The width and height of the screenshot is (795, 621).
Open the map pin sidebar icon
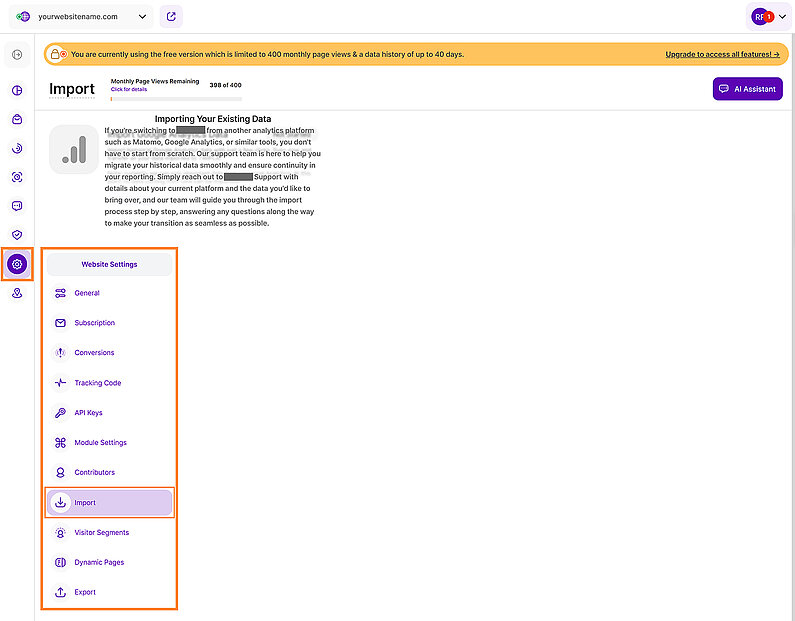[17, 294]
